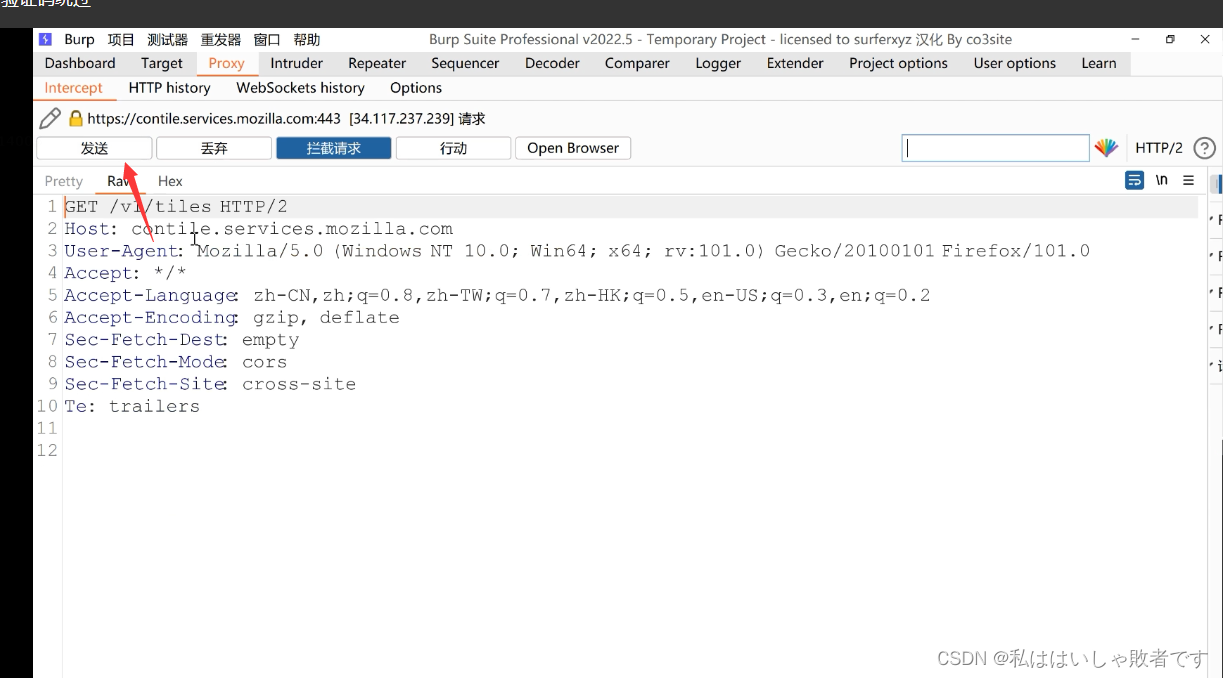Click the Sec-Fetch-Mode: cors line
This screenshot has width=1223, height=678.
(x=176, y=362)
